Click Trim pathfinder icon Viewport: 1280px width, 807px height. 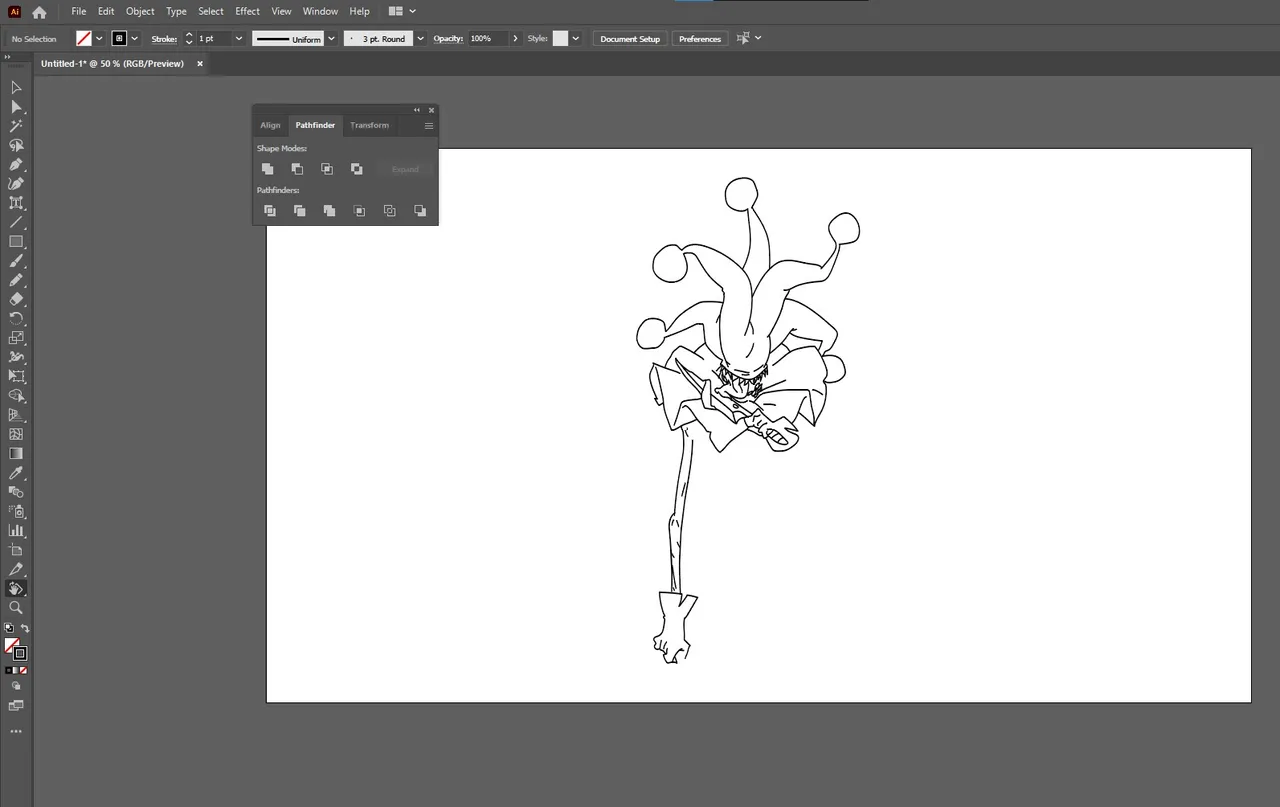coord(299,211)
